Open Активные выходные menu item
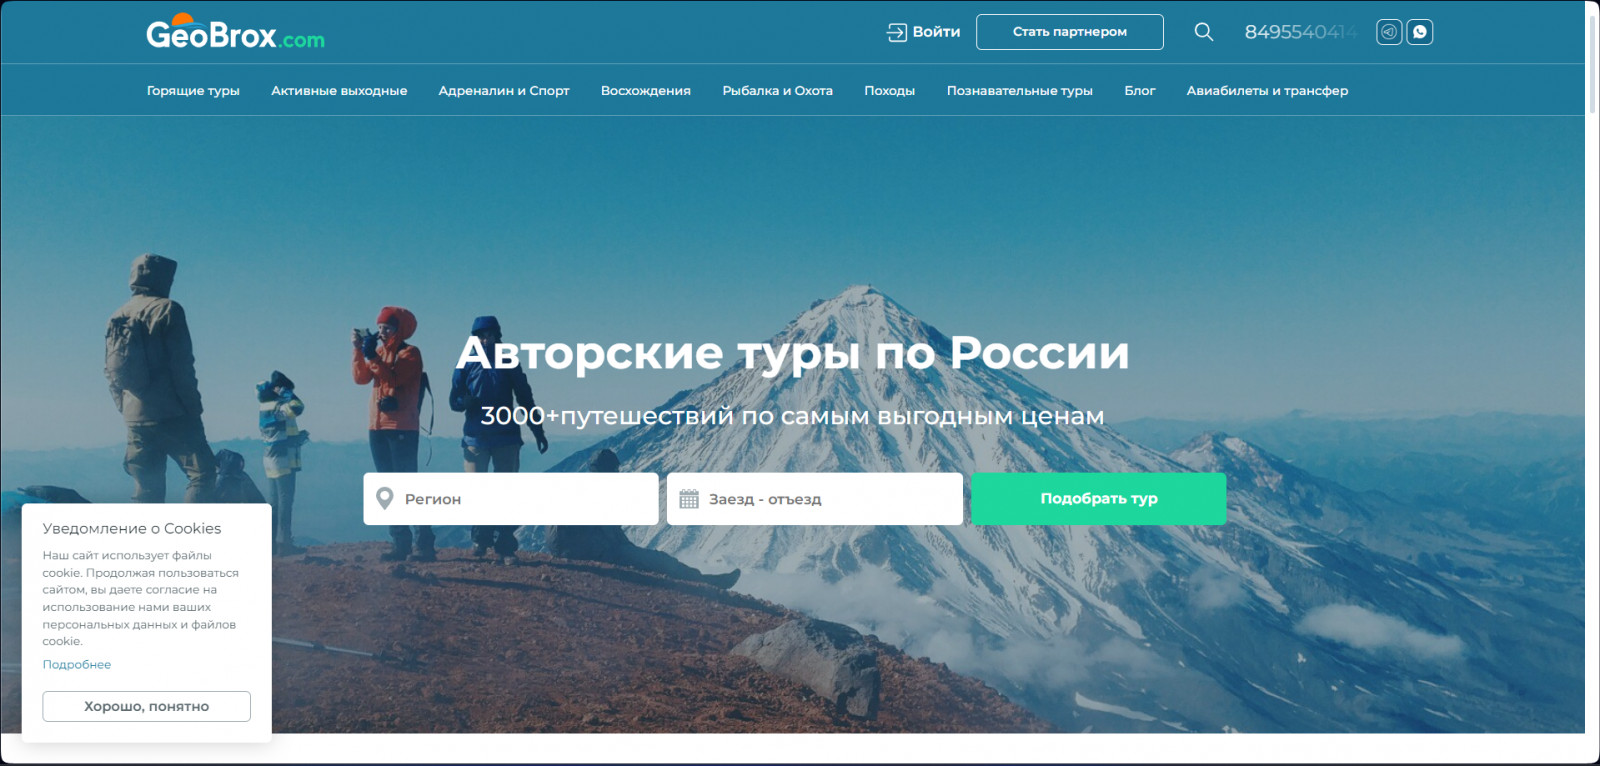The height and width of the screenshot is (766, 1600). pos(339,90)
